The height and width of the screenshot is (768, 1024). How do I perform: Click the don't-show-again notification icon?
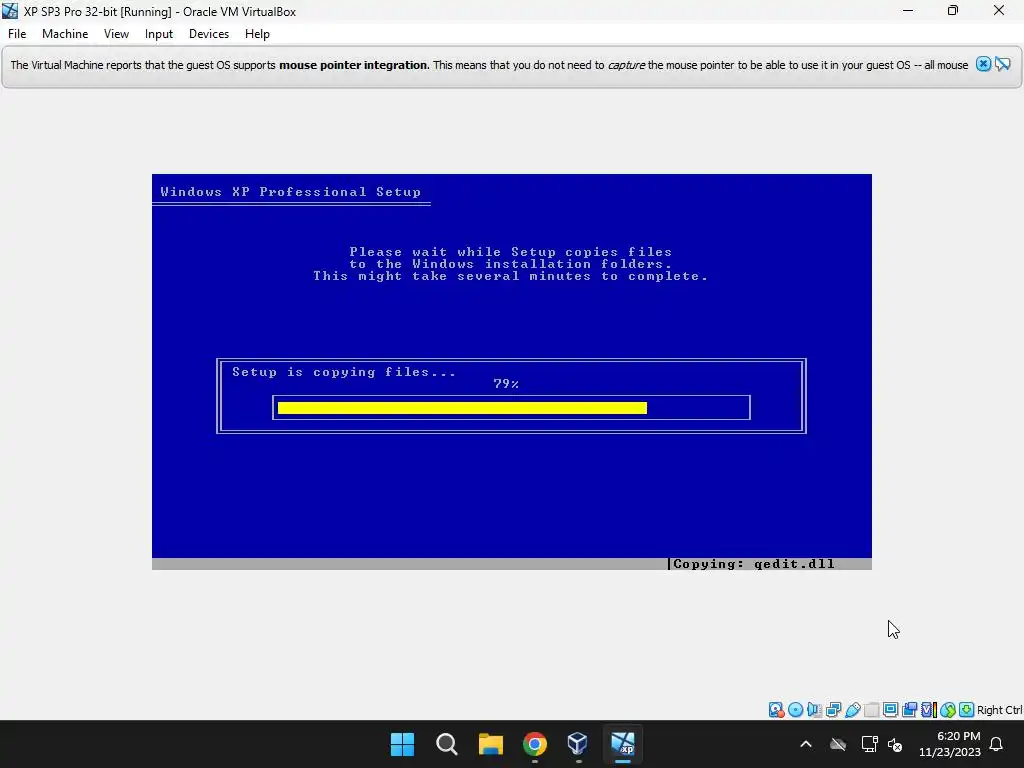tap(1002, 64)
